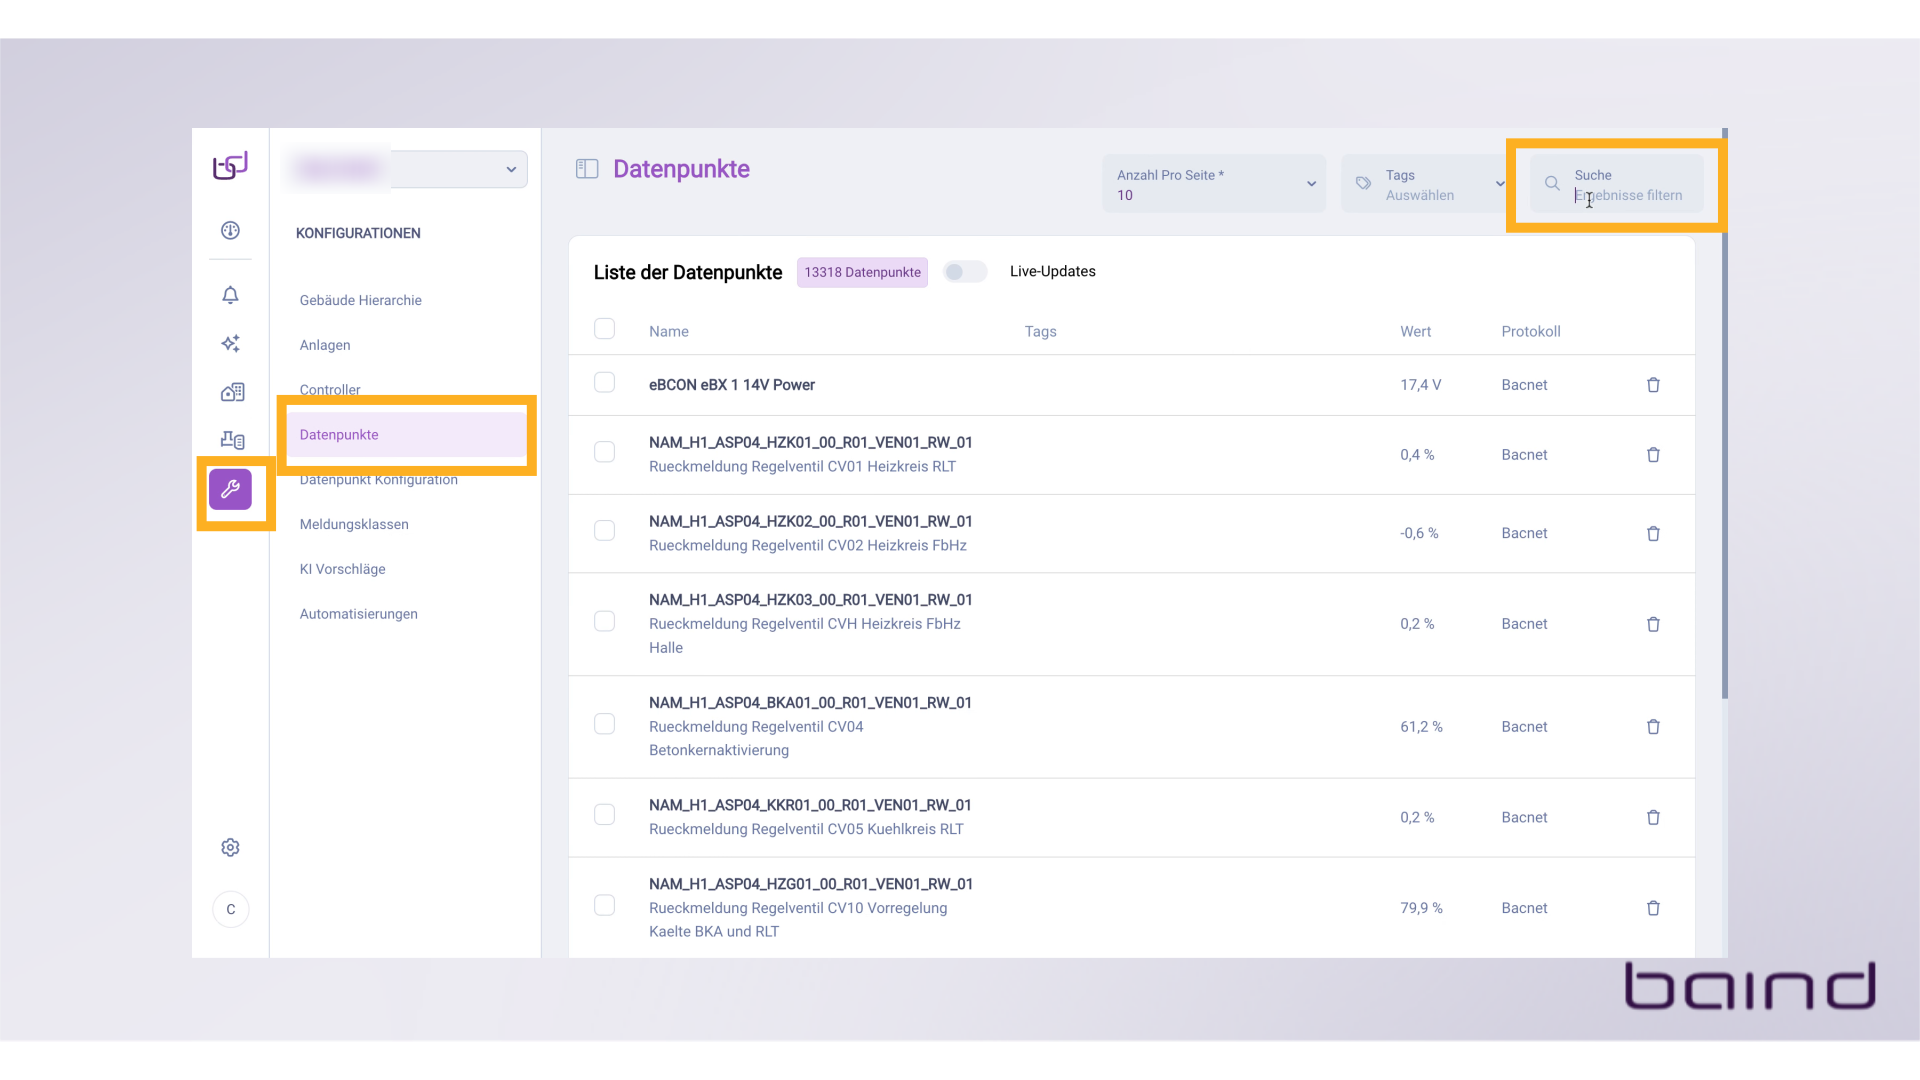This screenshot has width=1920, height=1080.
Task: Click the AI sparkle icon in sidebar
Action: pos(230,343)
